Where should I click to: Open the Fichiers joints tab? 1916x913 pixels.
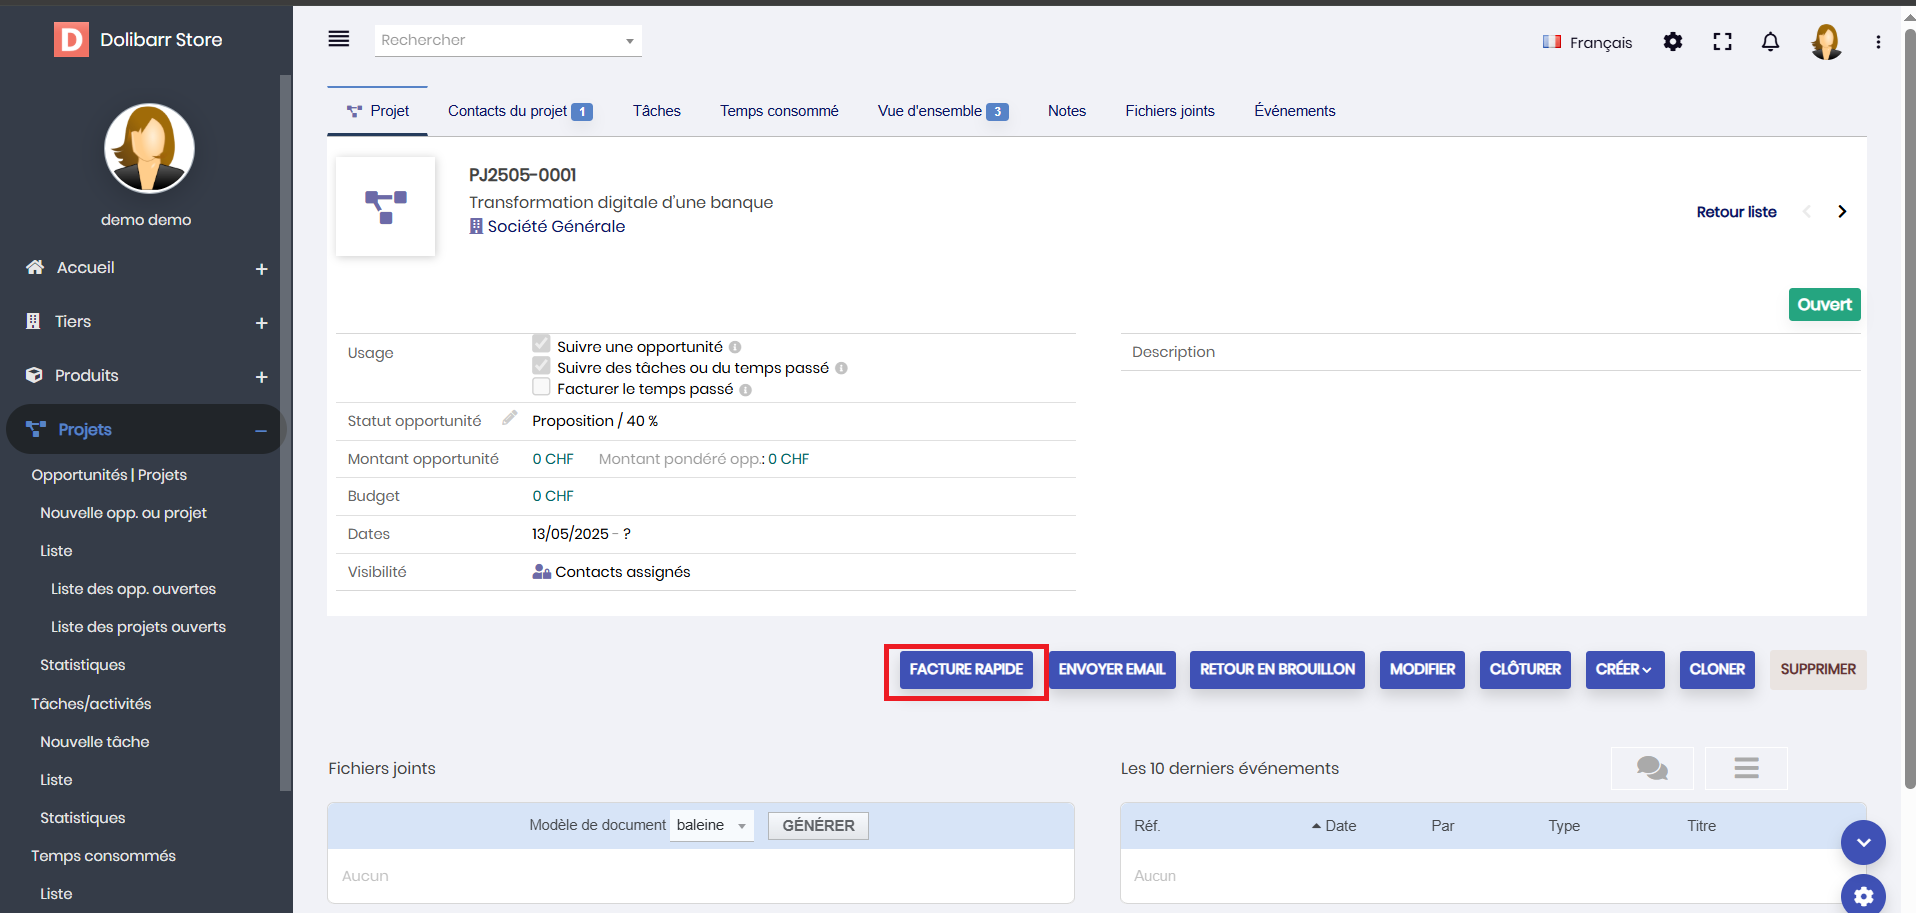click(x=1169, y=111)
